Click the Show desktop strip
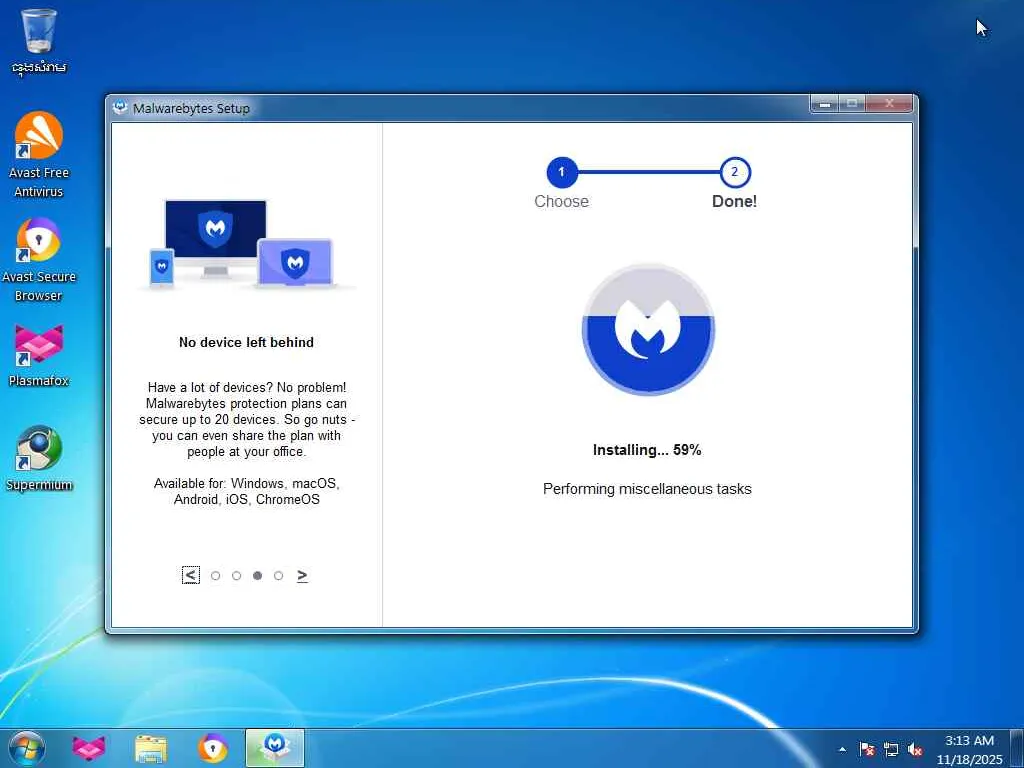The image size is (1024, 768). pyautogui.click(x=1017, y=750)
